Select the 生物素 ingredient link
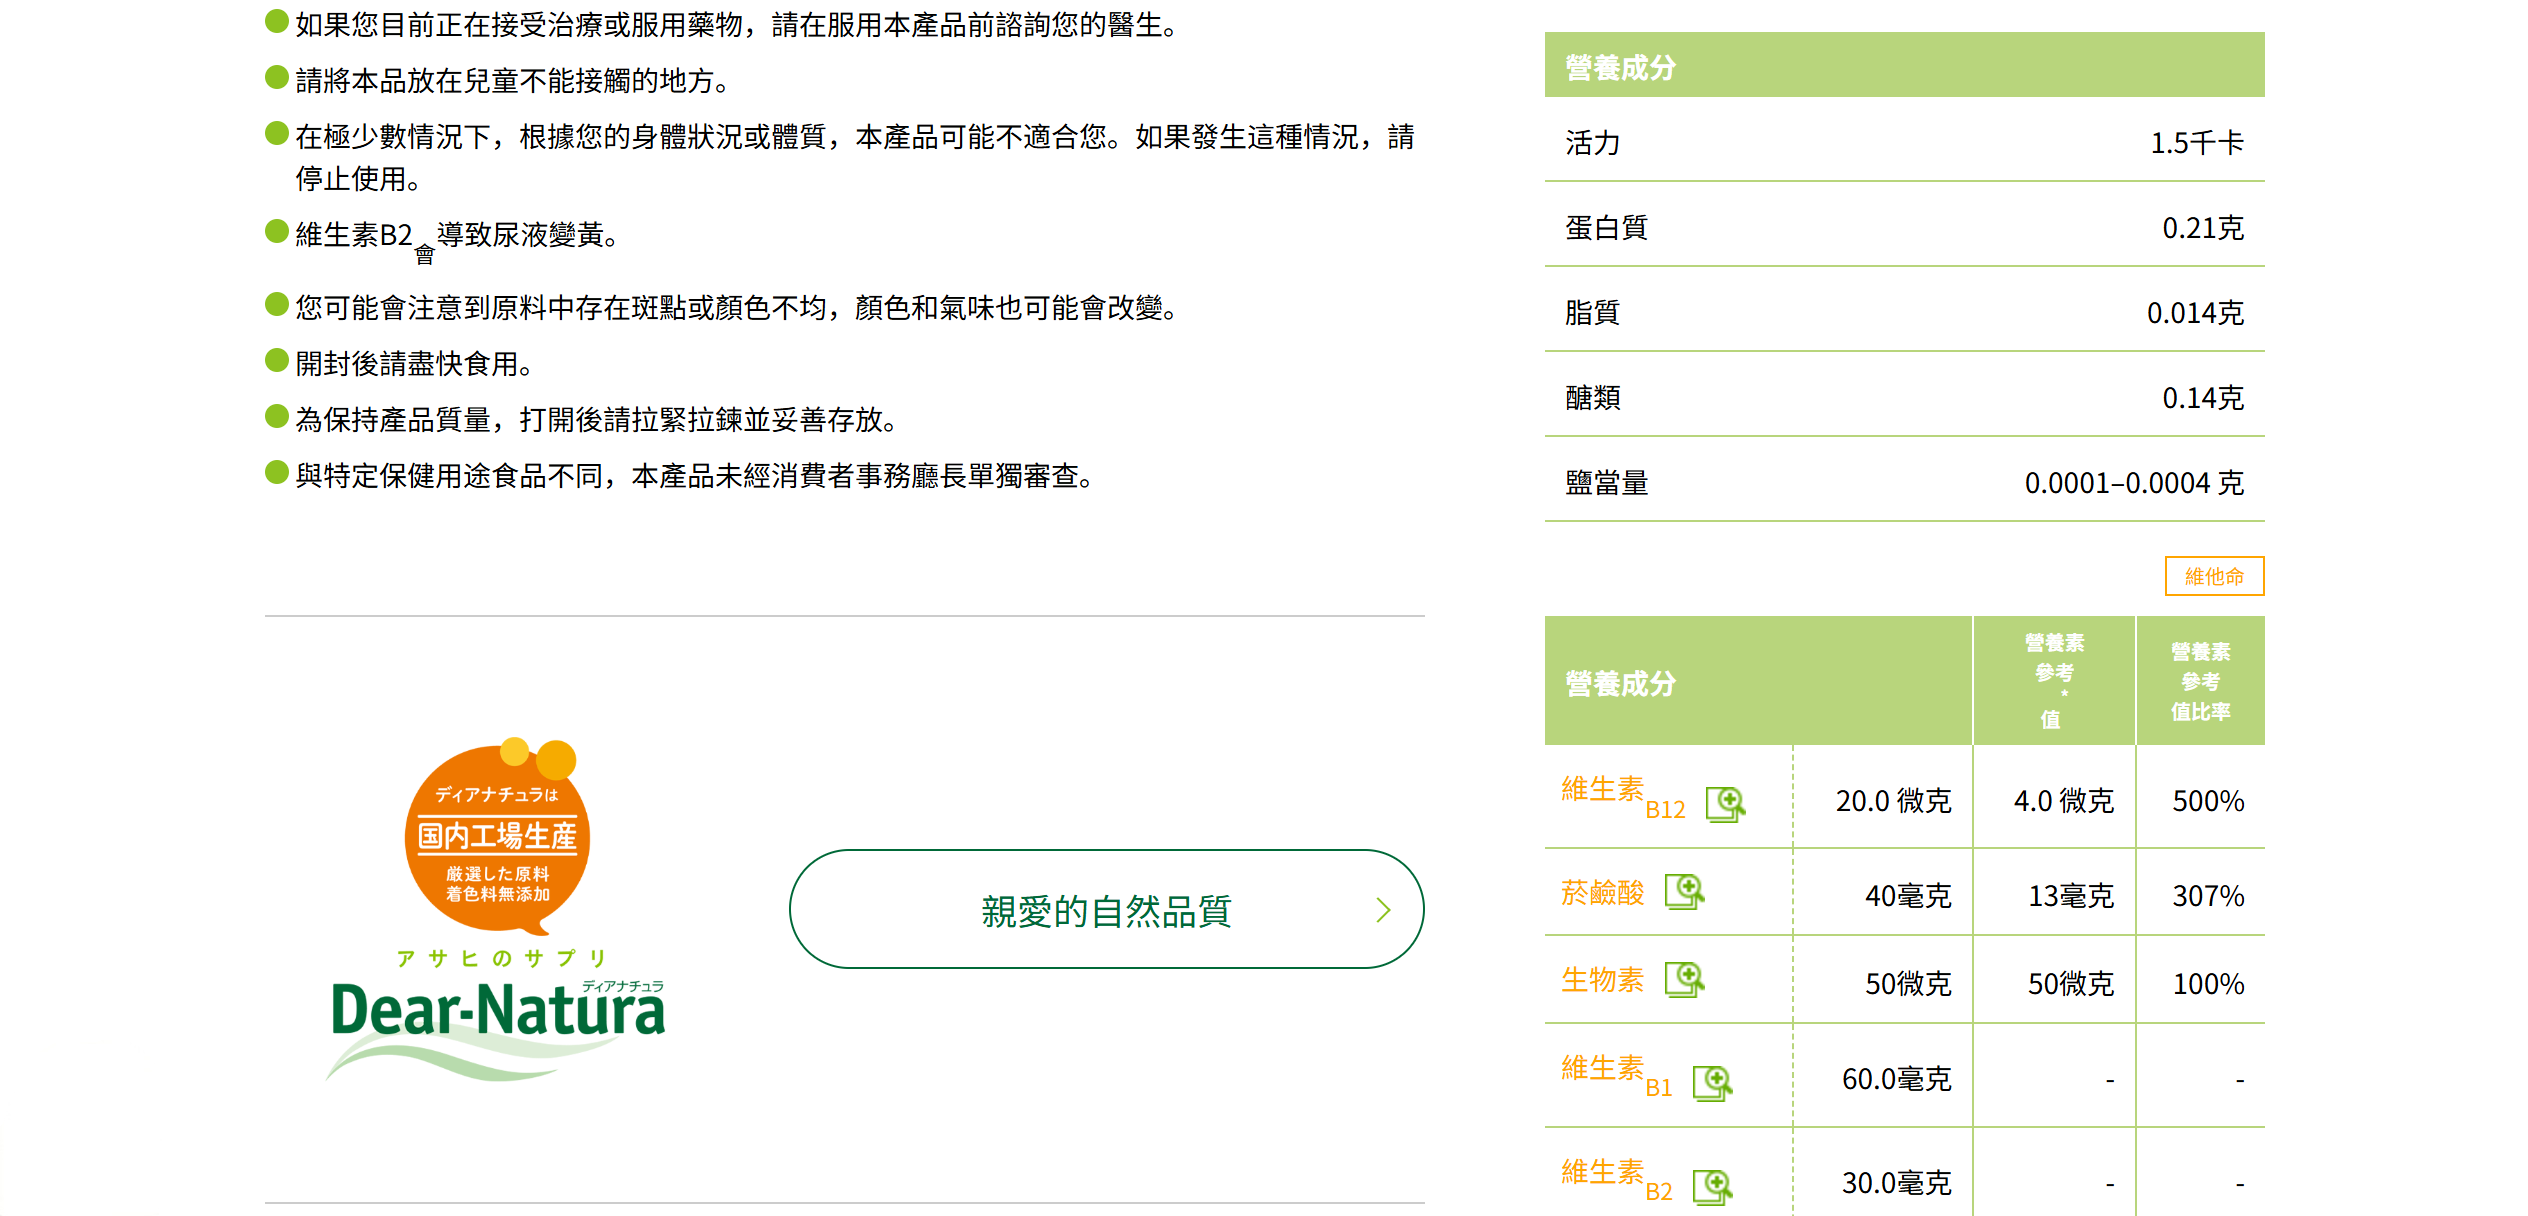The width and height of the screenshot is (2528, 1216). point(1602,980)
